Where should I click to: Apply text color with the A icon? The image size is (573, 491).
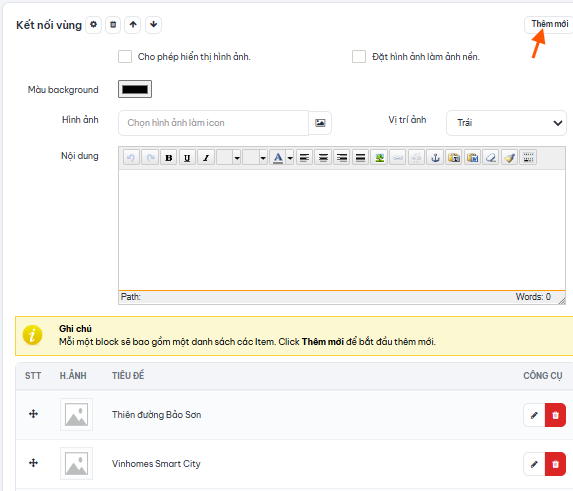click(x=278, y=157)
